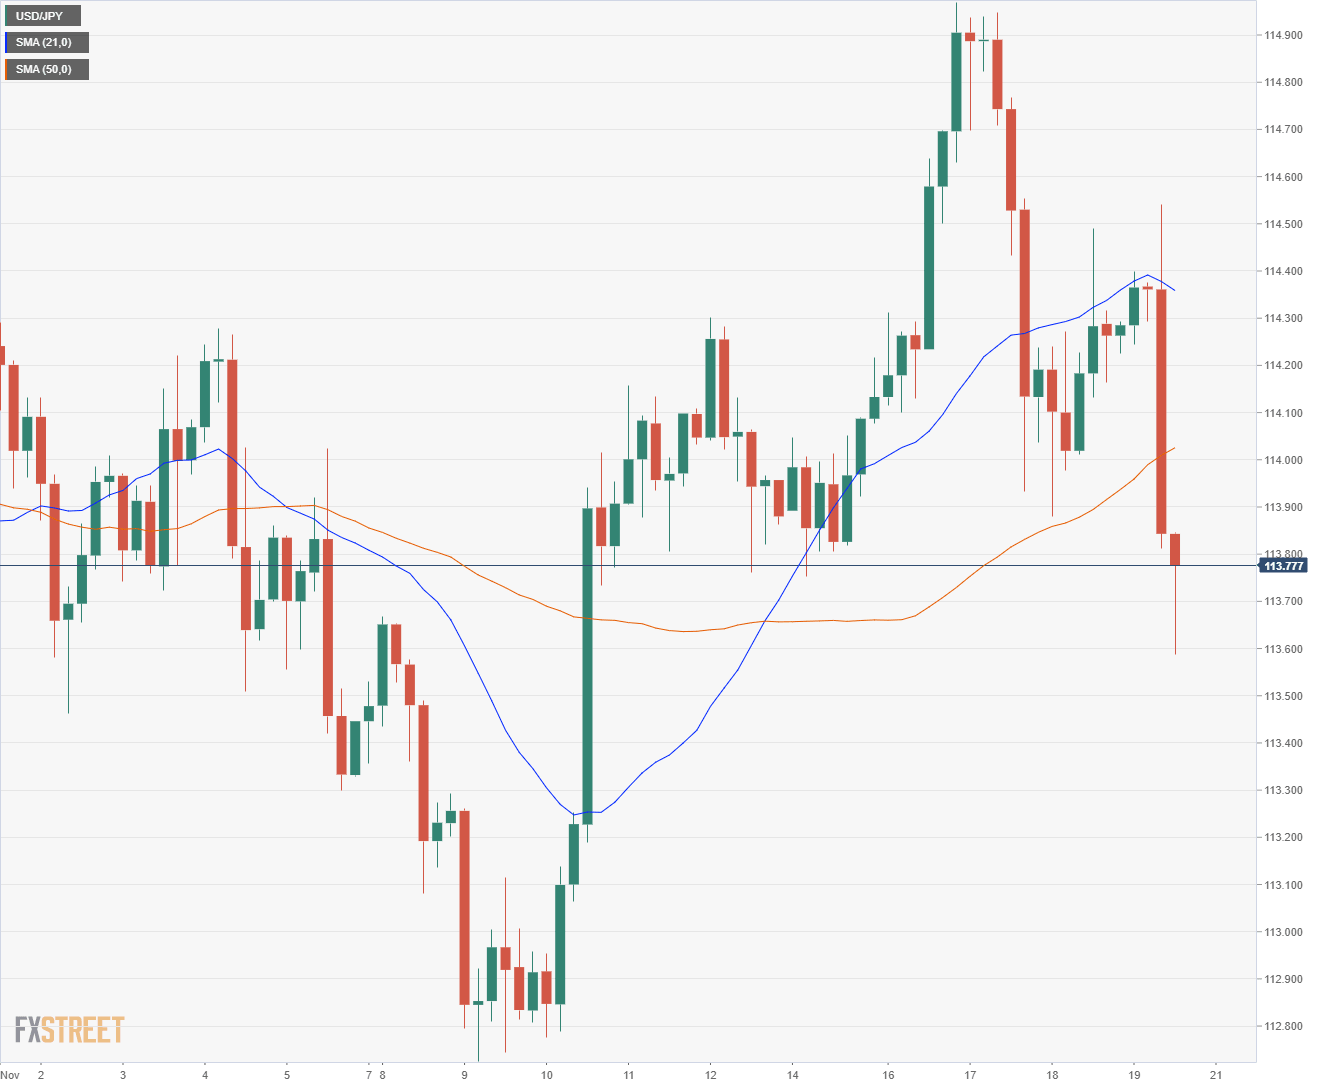1327x1088 pixels.
Task: Click the USD/JPY symbol label
Action: [x=41, y=16]
